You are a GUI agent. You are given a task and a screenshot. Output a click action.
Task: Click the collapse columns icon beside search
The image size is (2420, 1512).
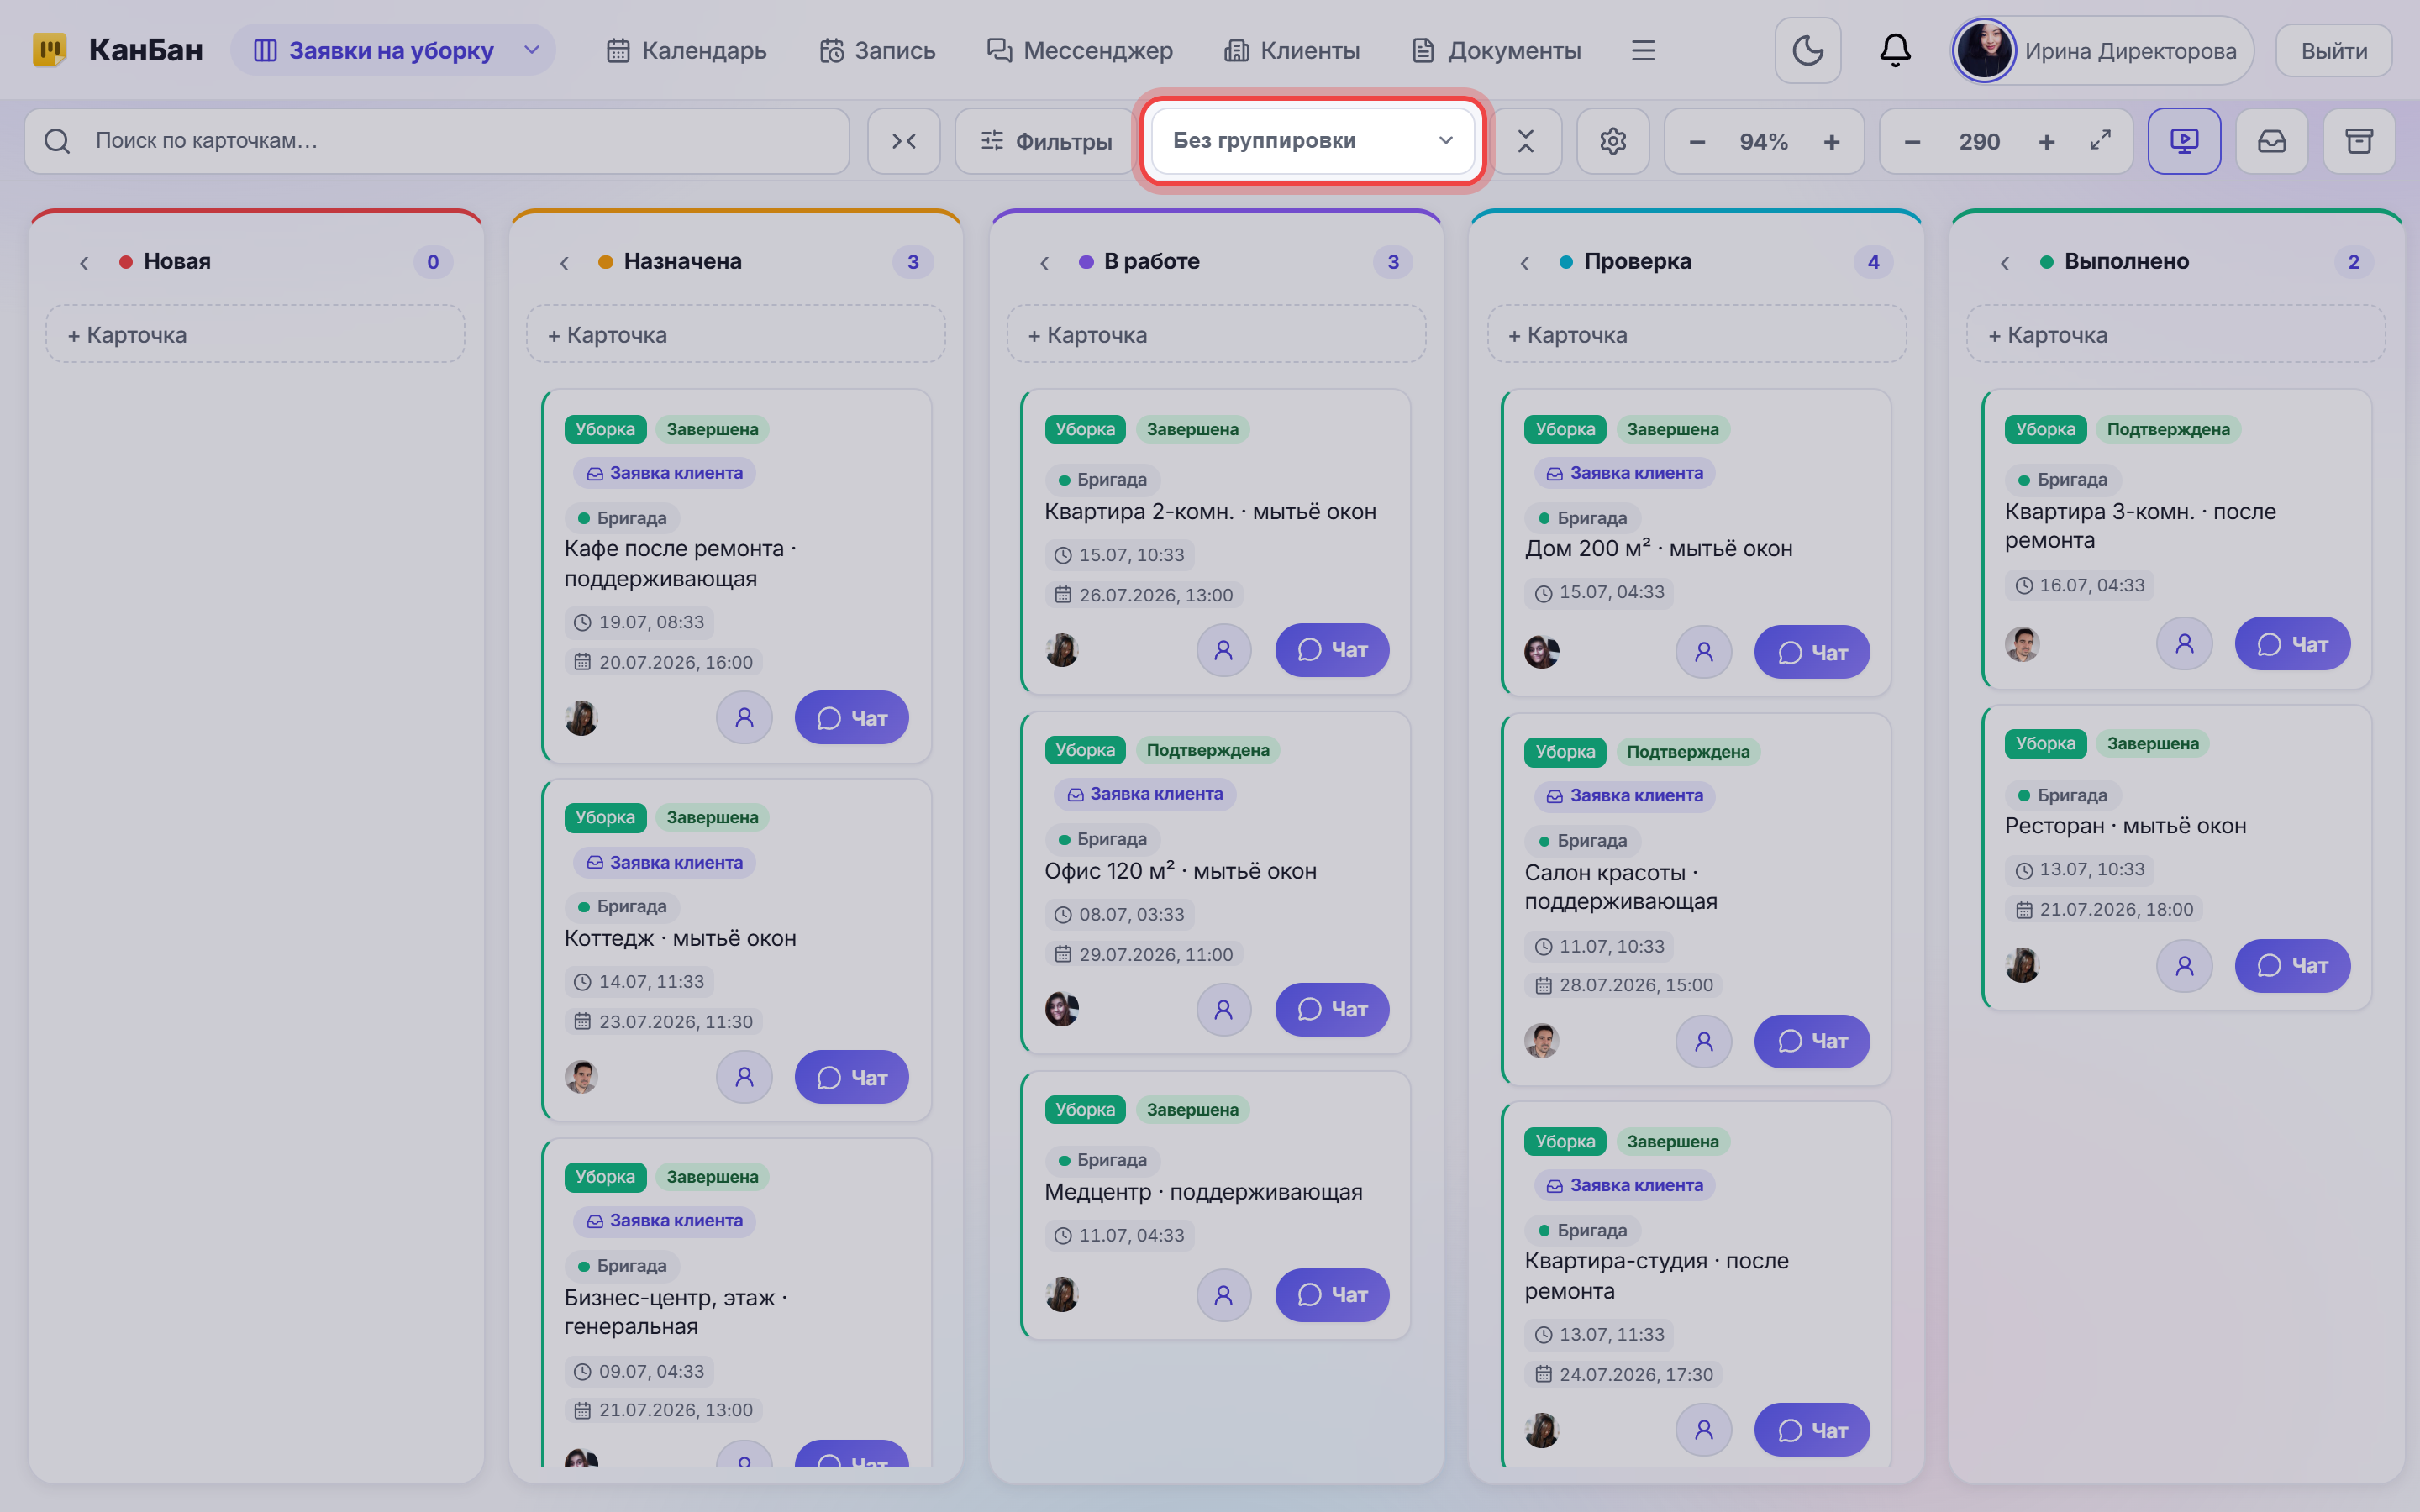(904, 141)
